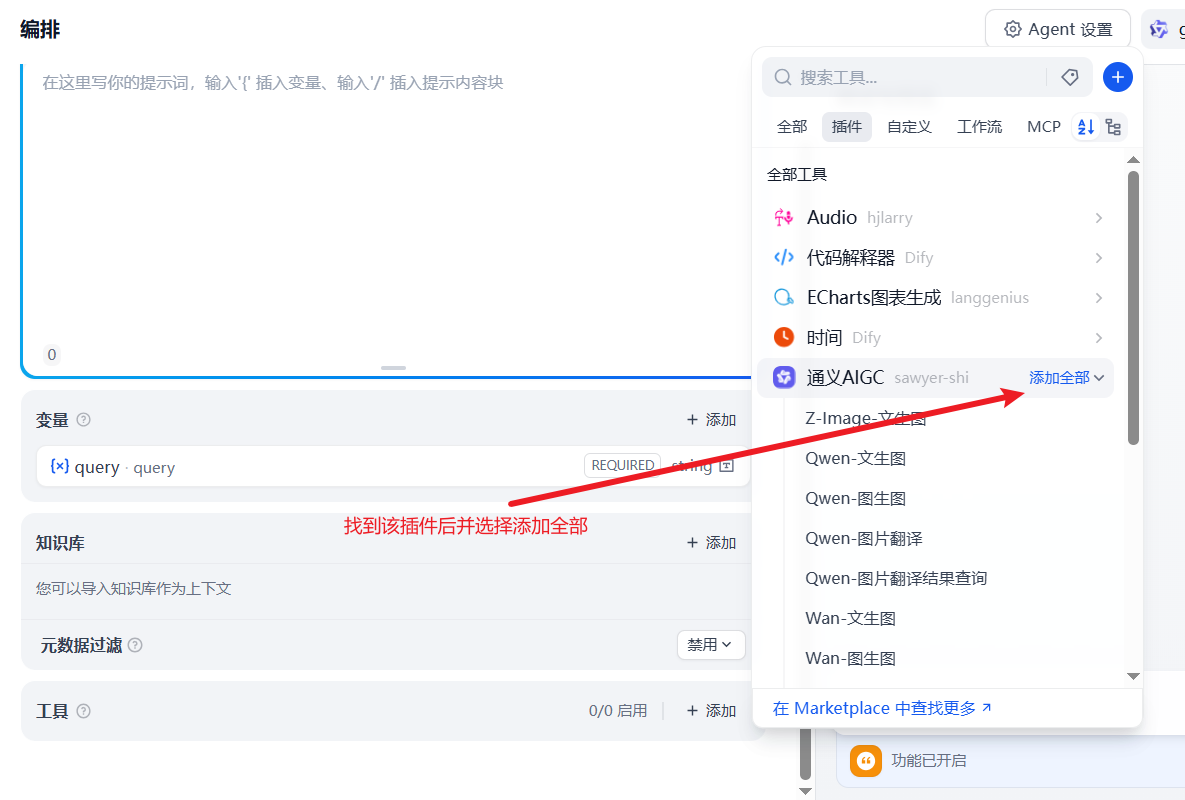
Task: Click the character count 0 badge
Action: tap(51, 354)
